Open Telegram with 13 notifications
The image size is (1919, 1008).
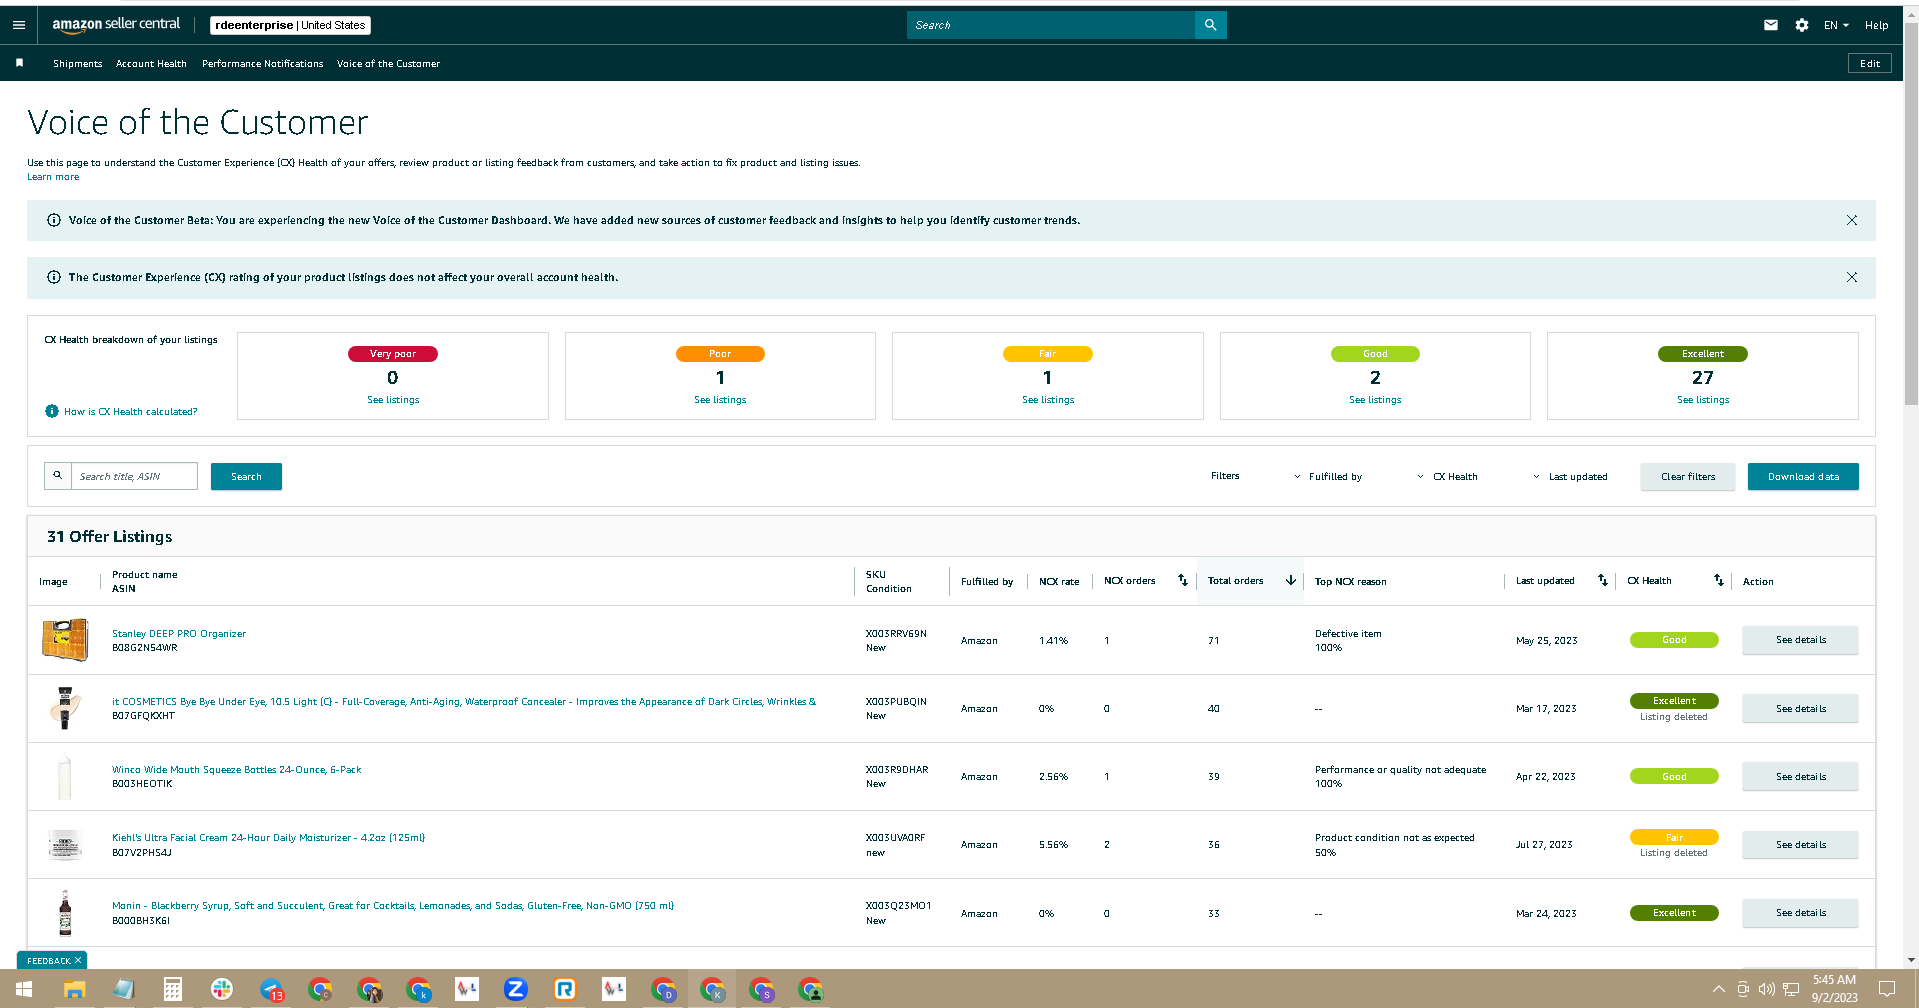[x=271, y=989]
